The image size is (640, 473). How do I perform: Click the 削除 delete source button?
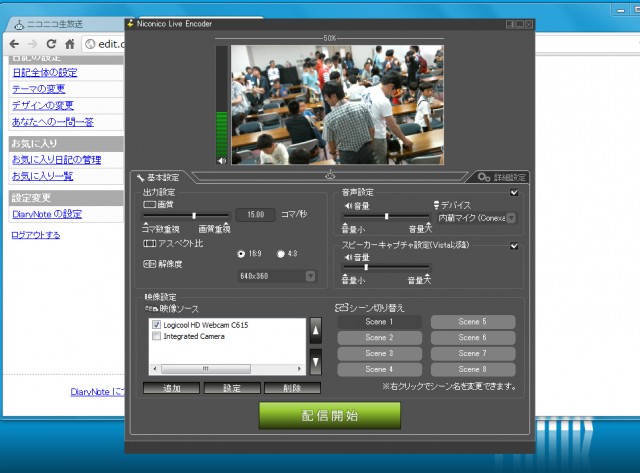pos(292,388)
